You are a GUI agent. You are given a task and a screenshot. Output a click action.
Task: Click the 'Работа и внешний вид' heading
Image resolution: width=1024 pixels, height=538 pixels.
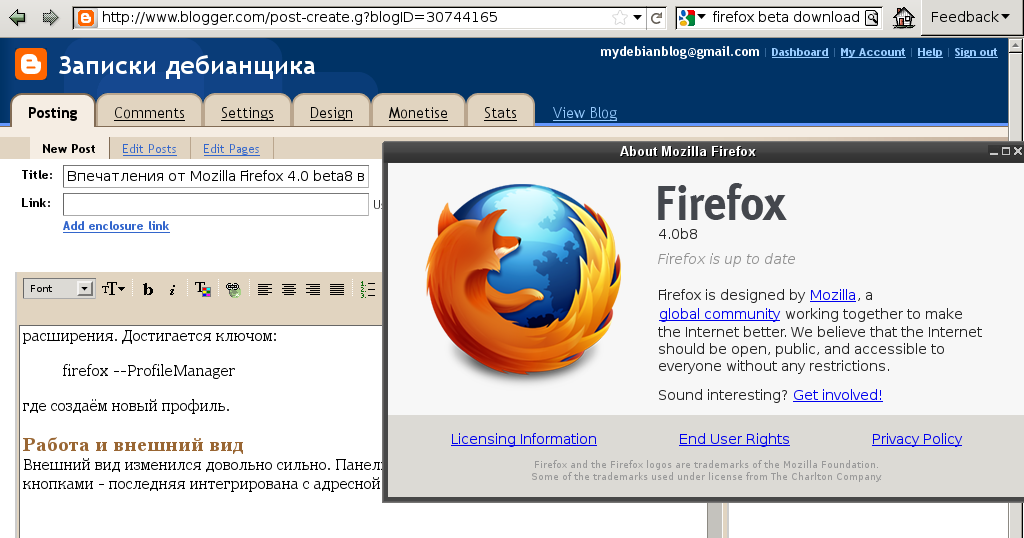click(133, 445)
